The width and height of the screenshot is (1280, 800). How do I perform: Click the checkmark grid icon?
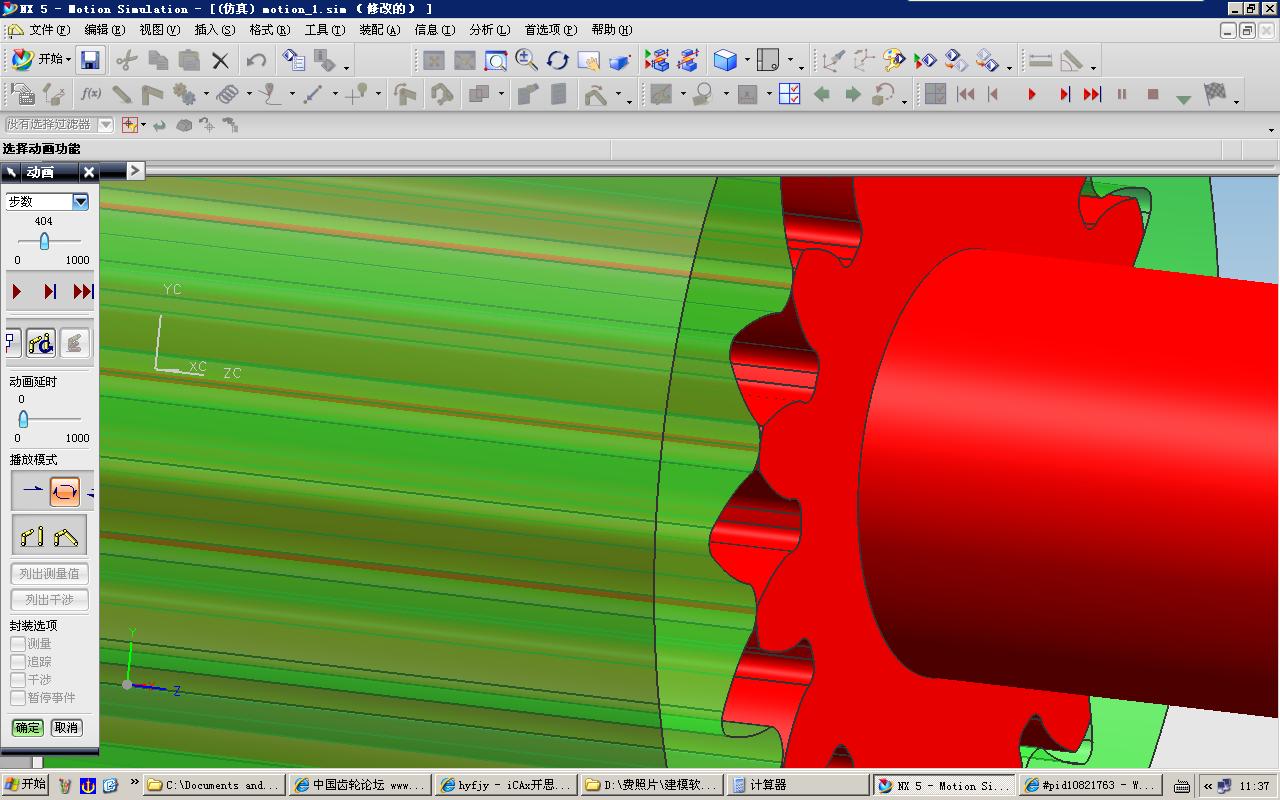pos(789,94)
